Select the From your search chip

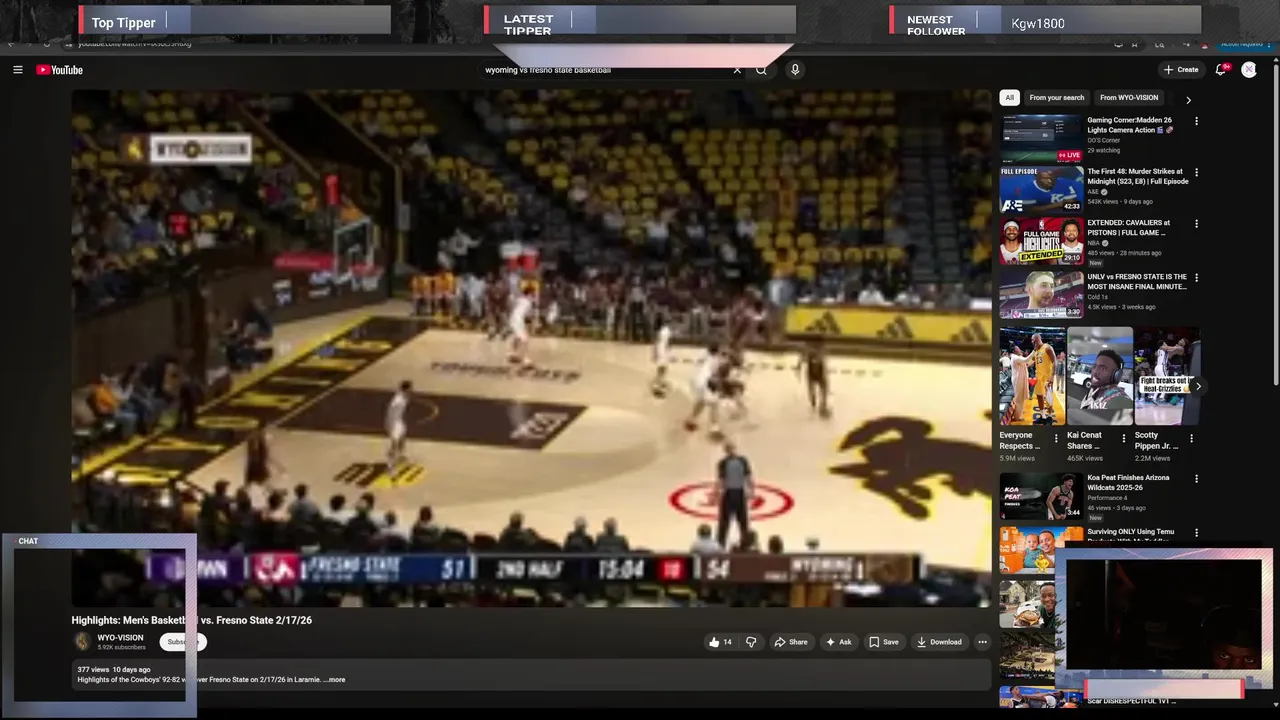coord(1056,98)
